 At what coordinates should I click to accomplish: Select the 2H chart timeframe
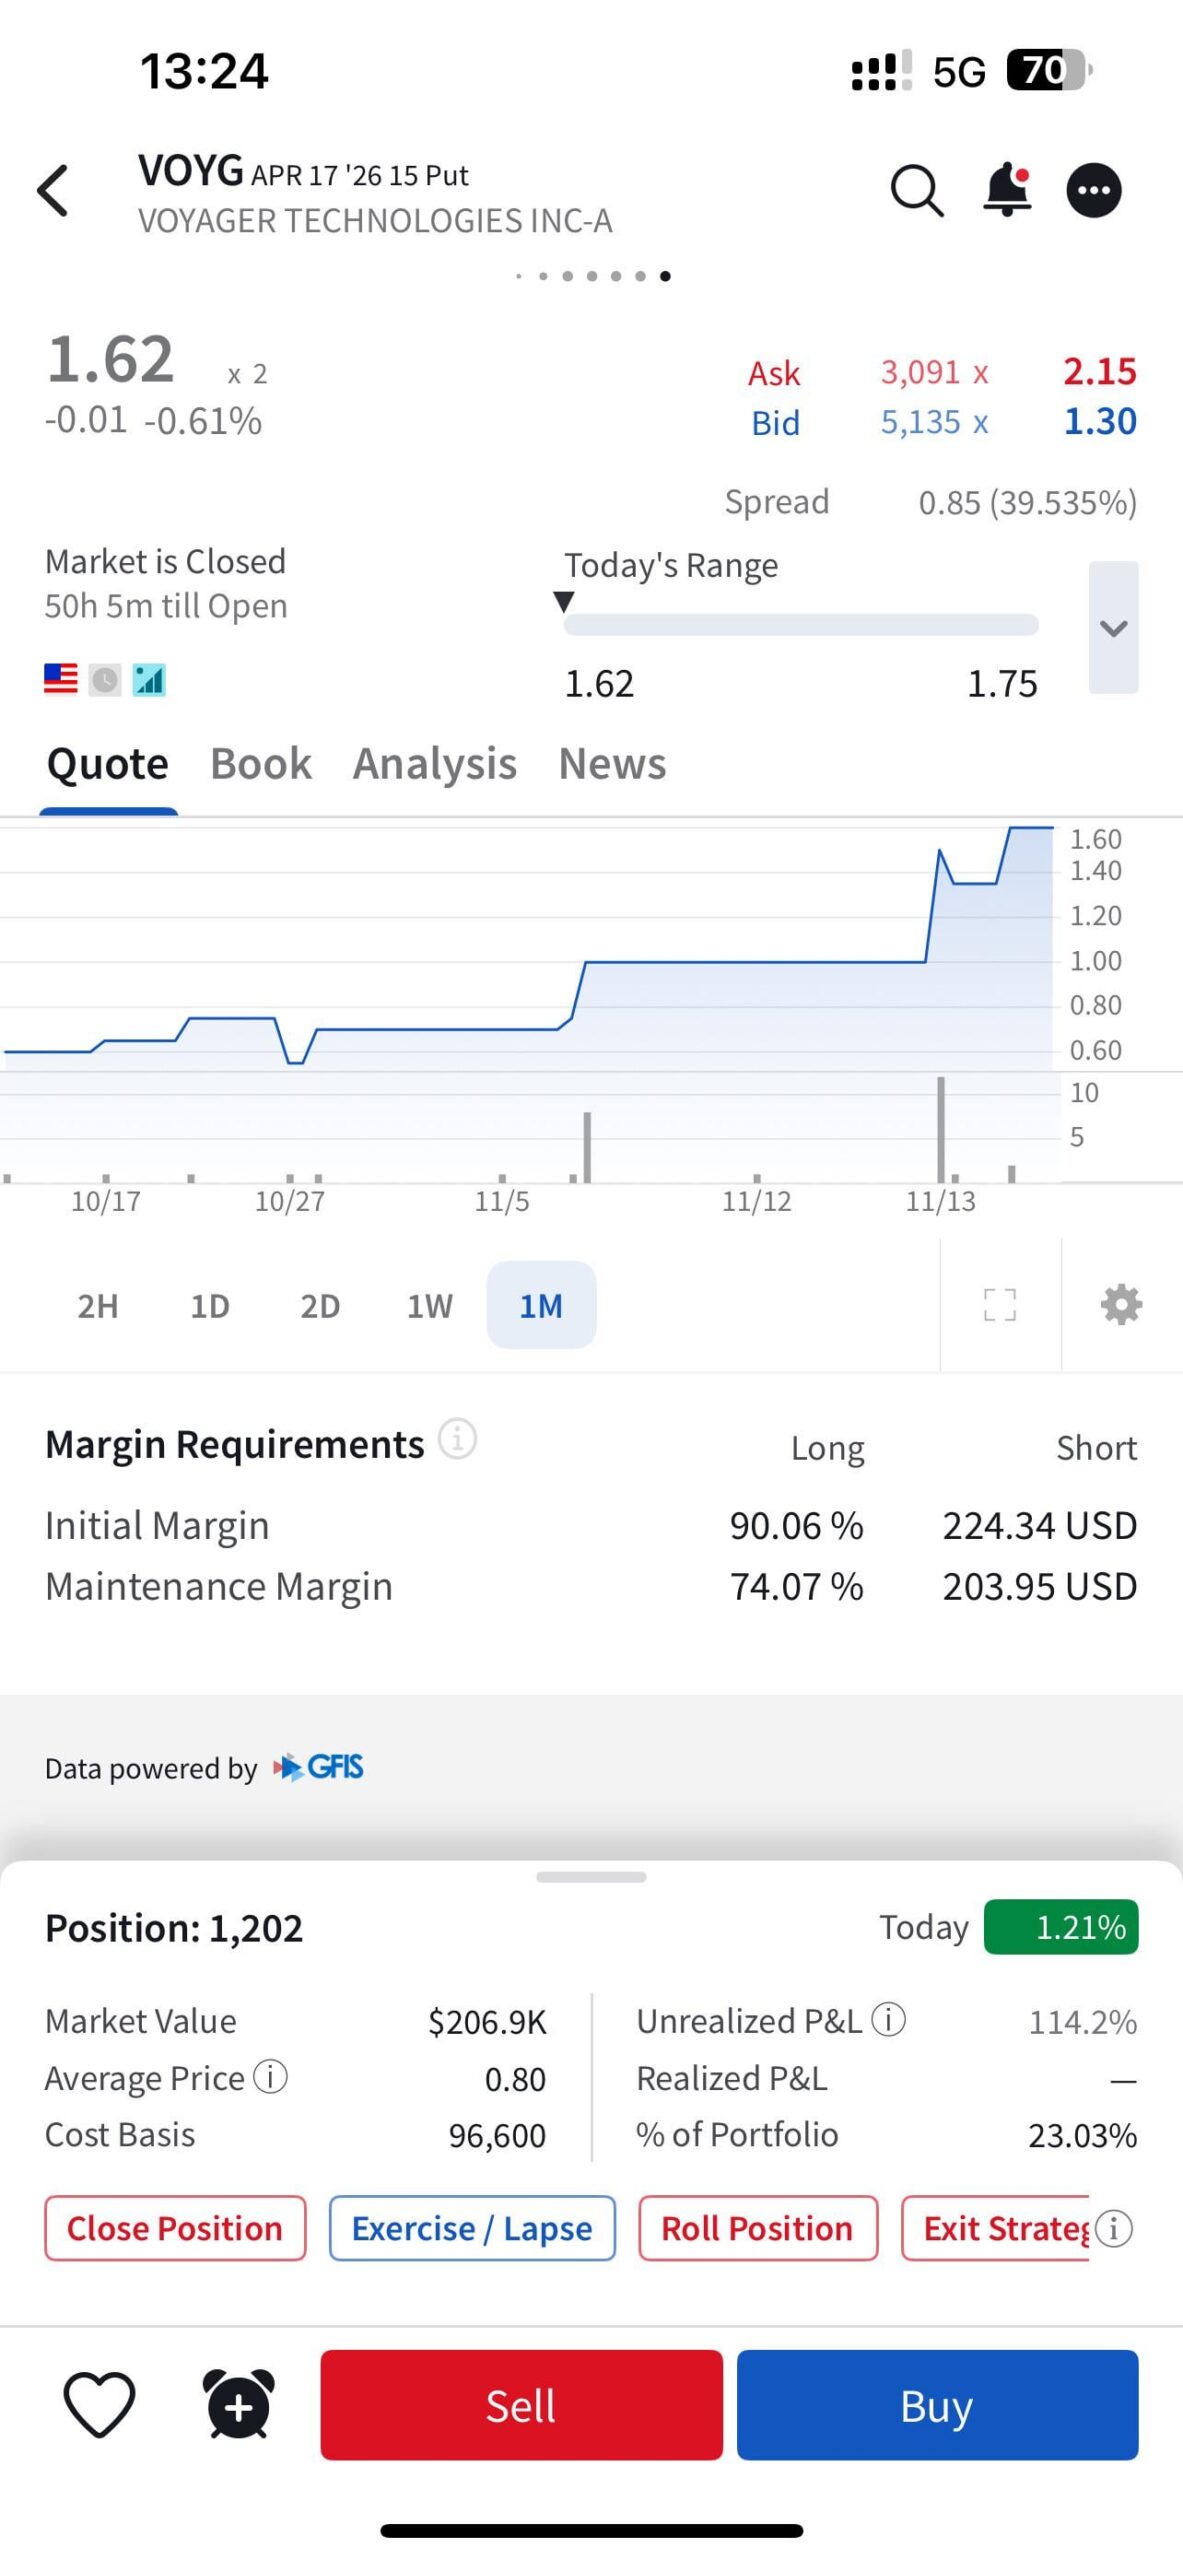[98, 1305]
